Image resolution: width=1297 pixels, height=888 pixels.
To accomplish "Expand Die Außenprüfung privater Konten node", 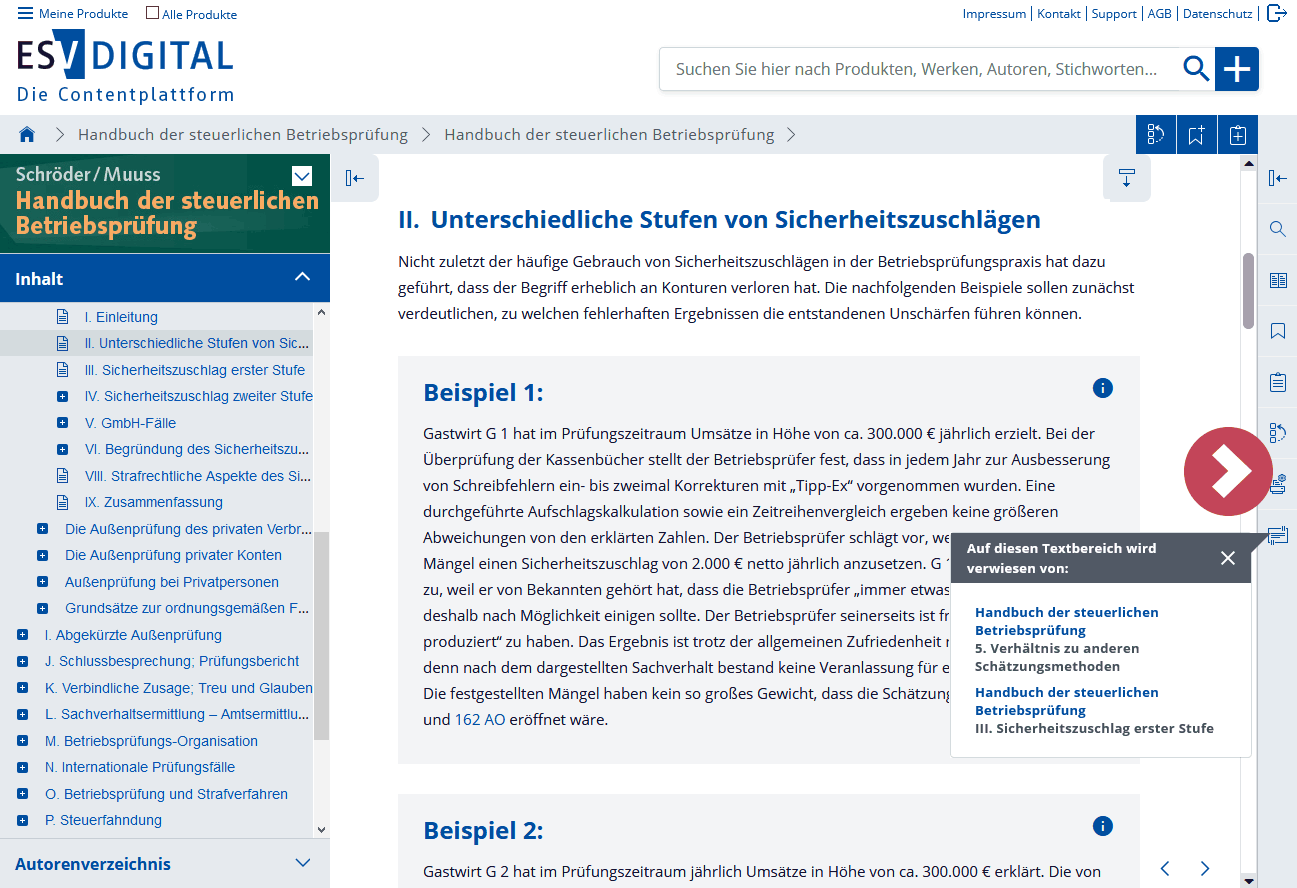I will pos(42,555).
